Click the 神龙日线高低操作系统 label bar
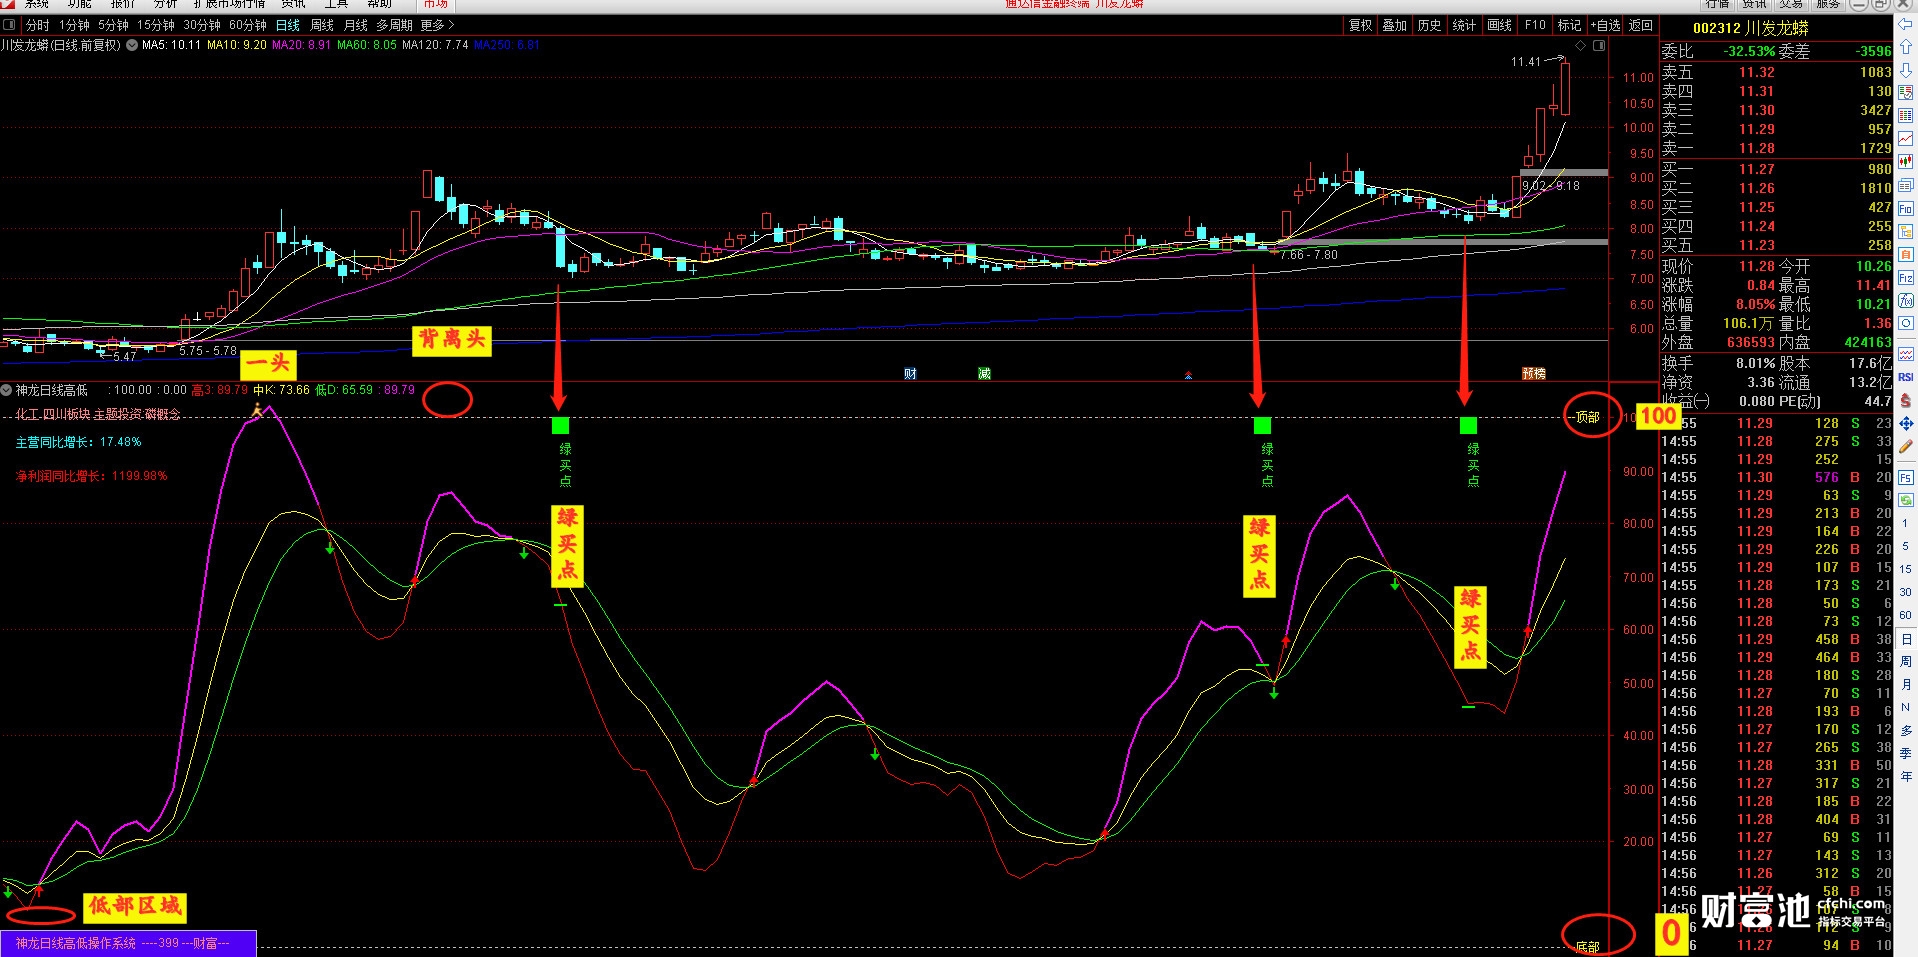 pyautogui.click(x=128, y=943)
